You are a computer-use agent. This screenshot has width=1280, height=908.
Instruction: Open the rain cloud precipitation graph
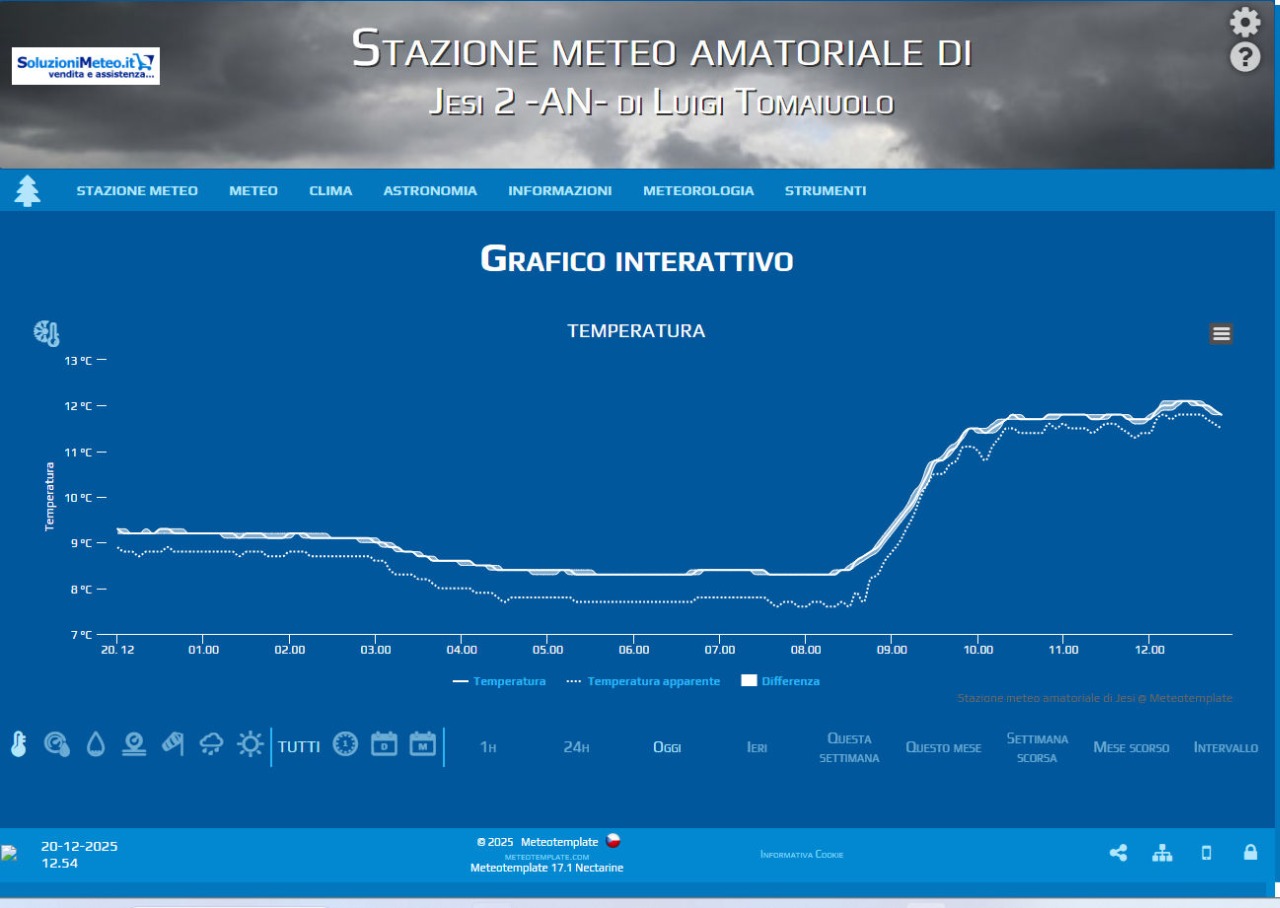point(211,744)
